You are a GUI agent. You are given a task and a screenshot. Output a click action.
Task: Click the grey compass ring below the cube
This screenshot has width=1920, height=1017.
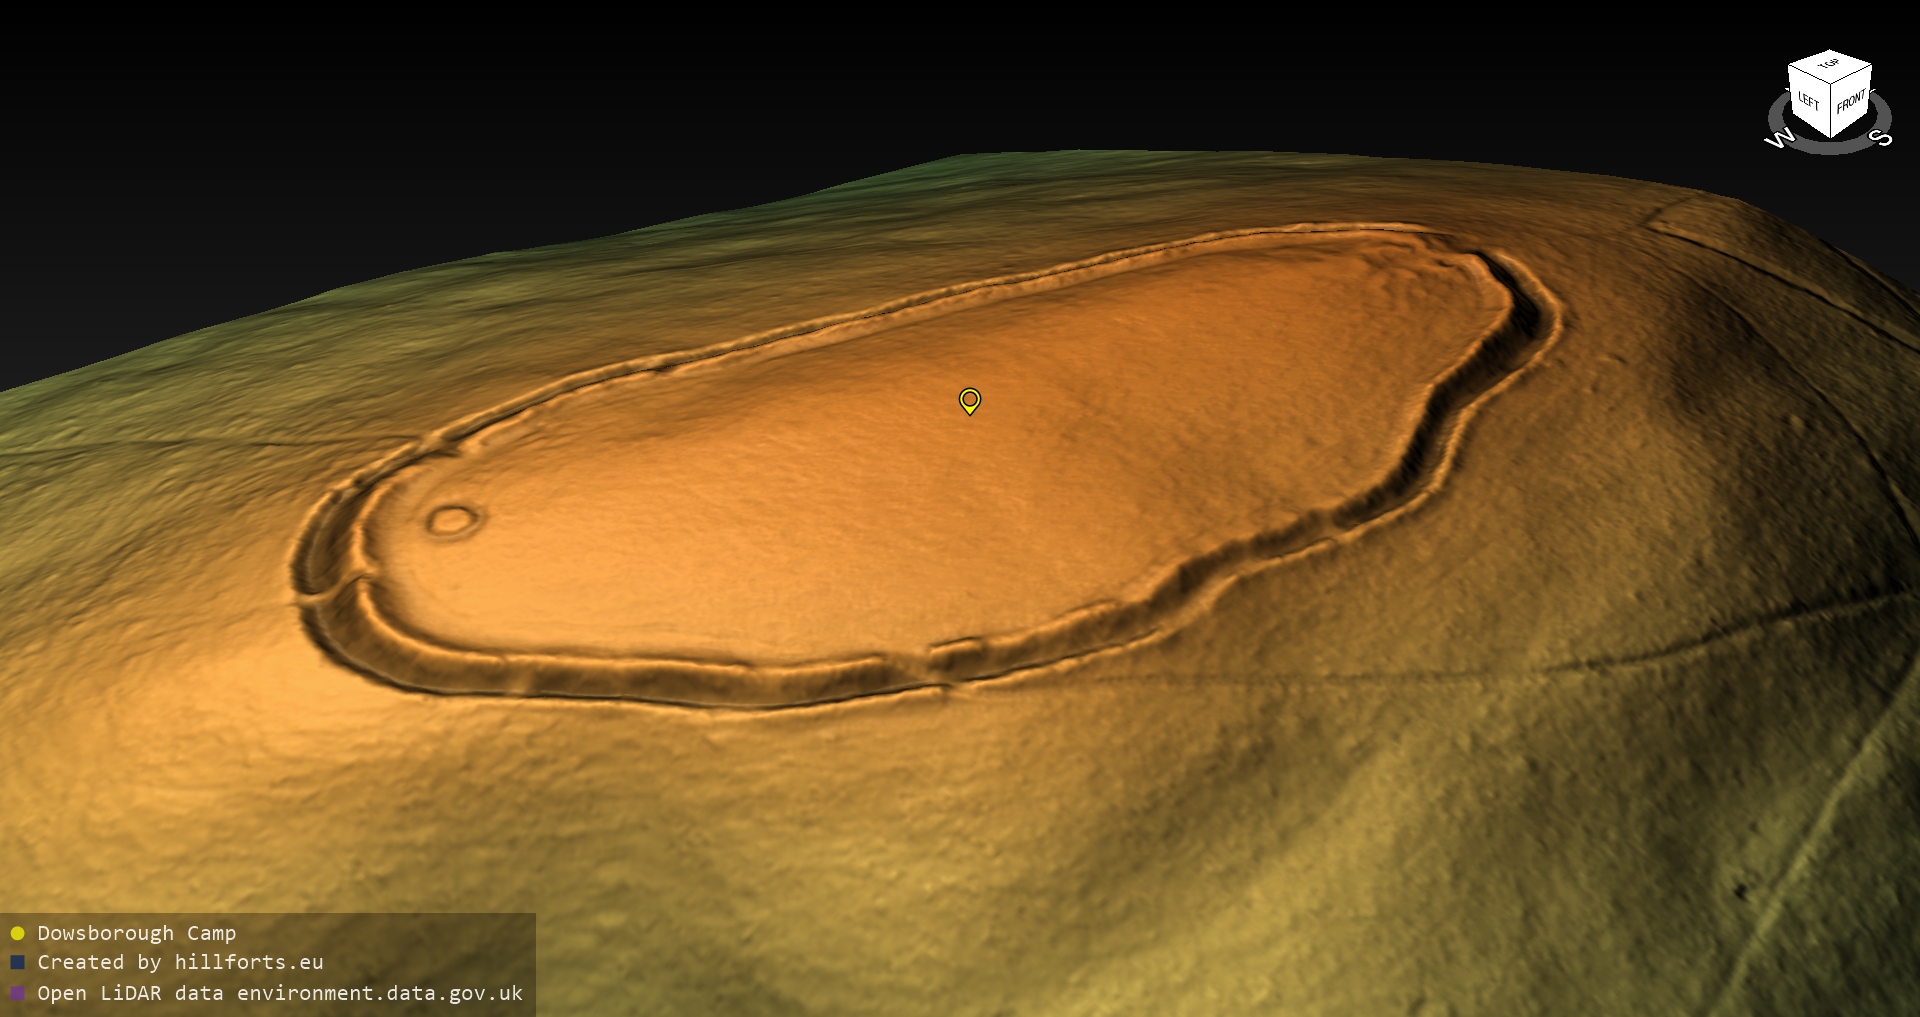coord(1829,146)
